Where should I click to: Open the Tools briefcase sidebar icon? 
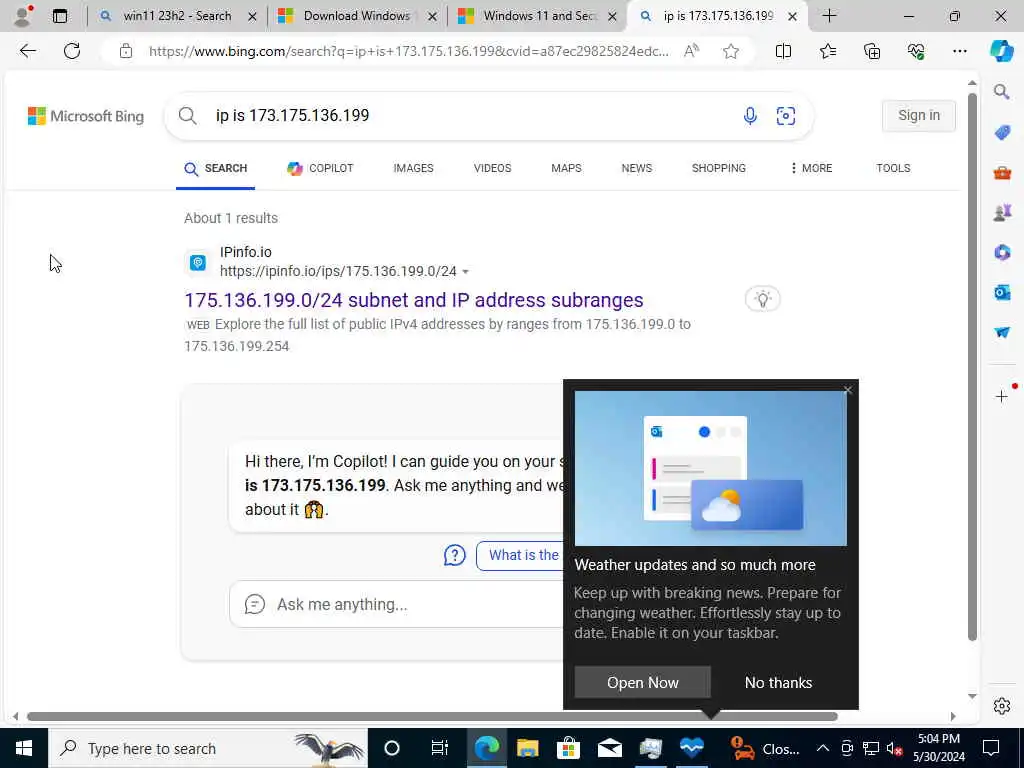[1002, 172]
